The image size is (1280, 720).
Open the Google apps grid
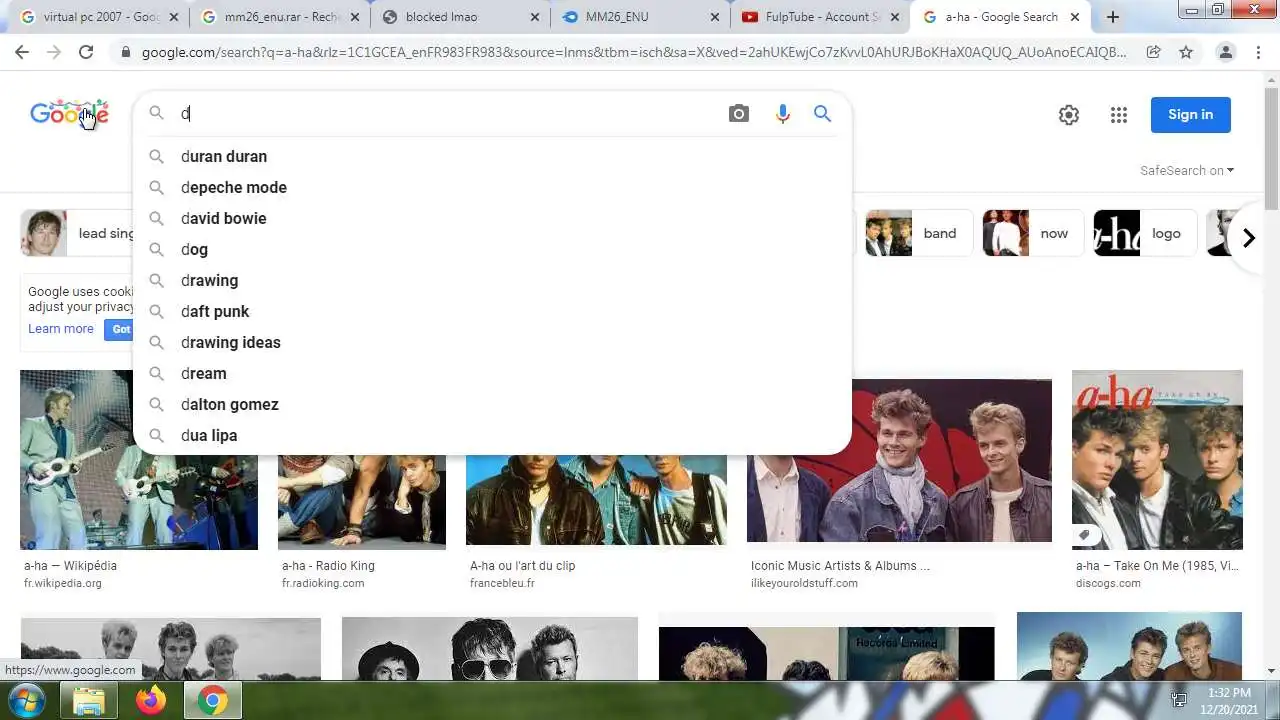pos(1119,115)
